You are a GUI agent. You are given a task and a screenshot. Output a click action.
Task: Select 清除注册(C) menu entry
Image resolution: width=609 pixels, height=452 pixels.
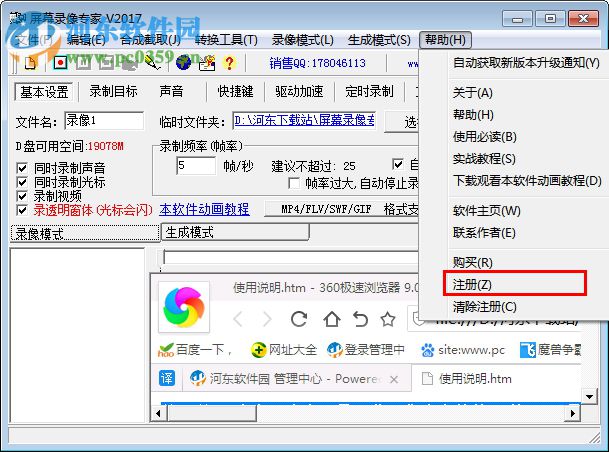[485, 307]
